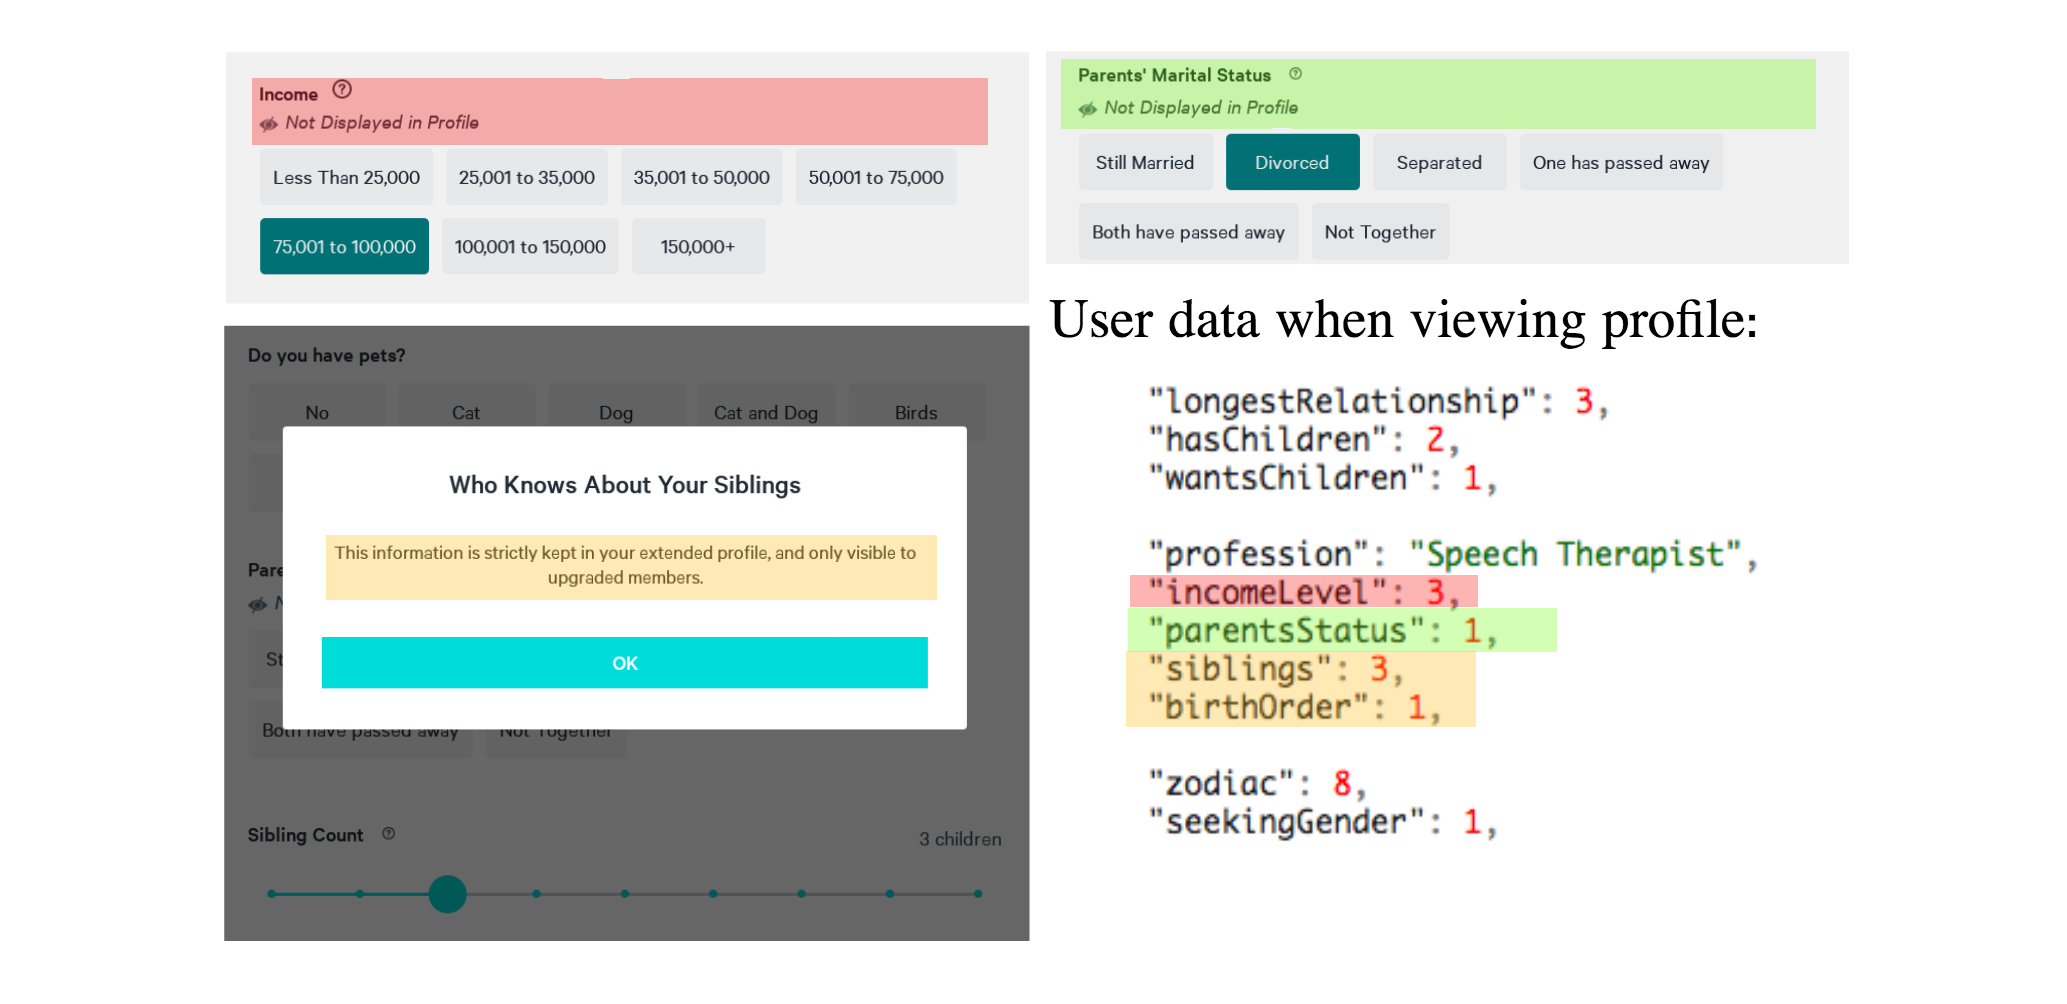The image size is (2067, 1004).
Task: Click the hidden-eye icon under Income
Action: tap(269, 124)
